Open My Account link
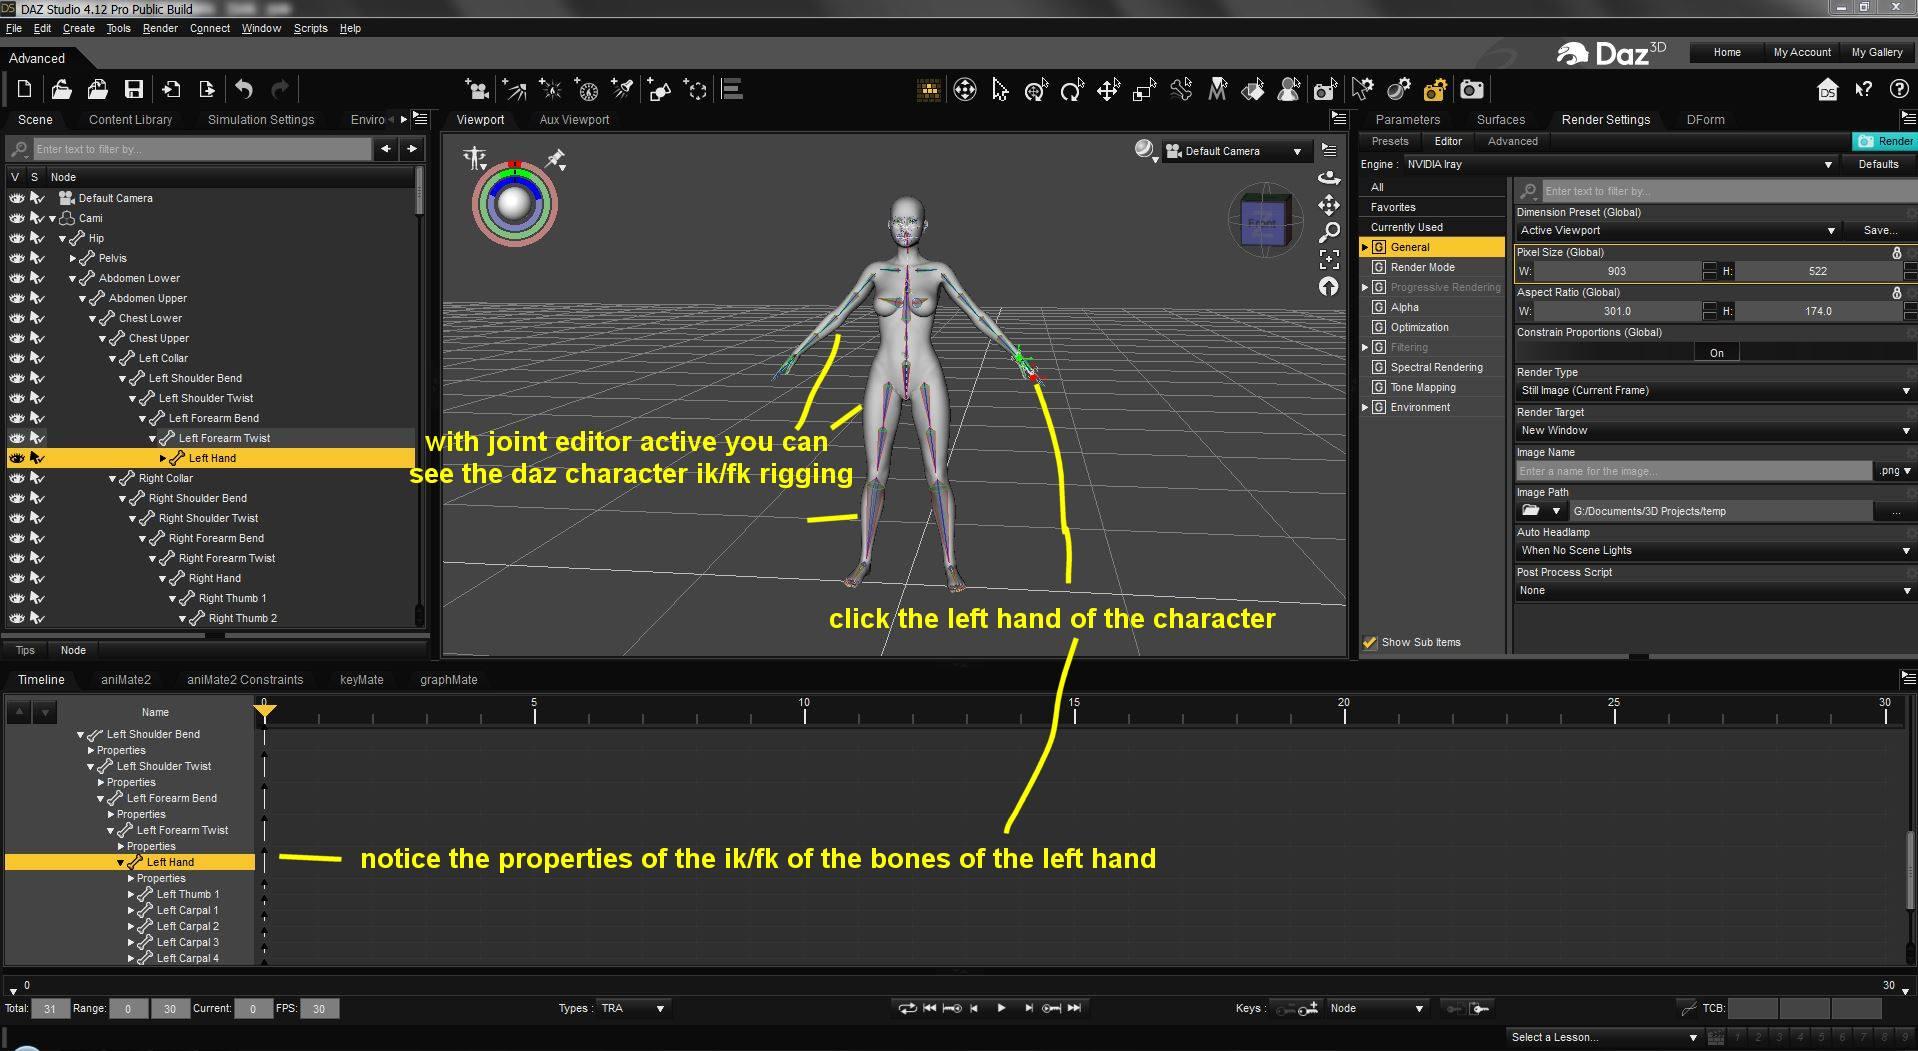1918x1051 pixels. coord(1802,52)
